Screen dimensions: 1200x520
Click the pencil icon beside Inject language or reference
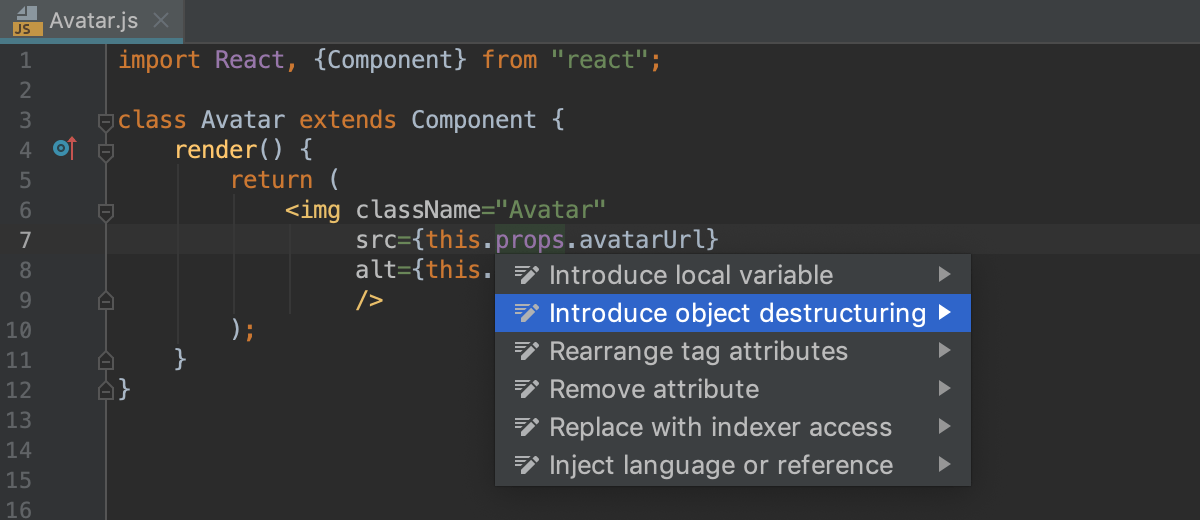527,465
